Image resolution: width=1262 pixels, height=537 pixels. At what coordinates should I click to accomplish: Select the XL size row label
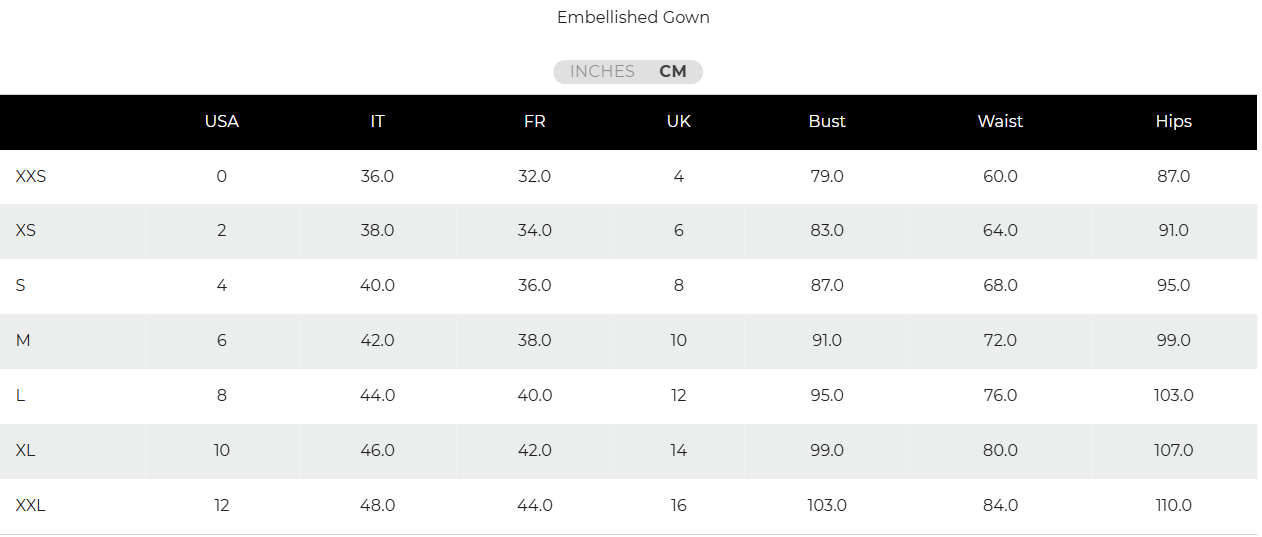click(x=26, y=451)
